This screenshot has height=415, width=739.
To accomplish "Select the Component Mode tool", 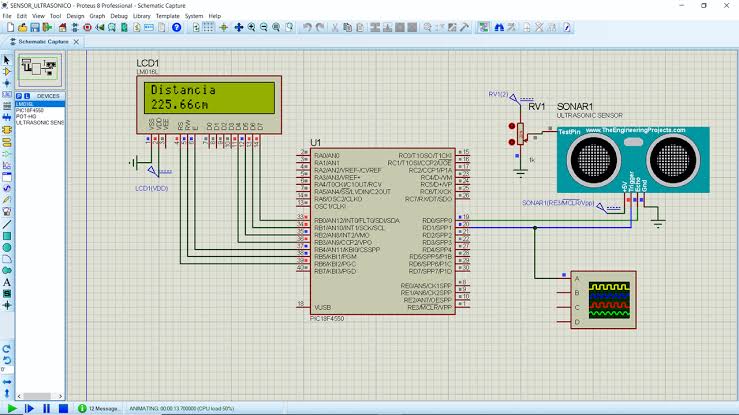I will click(x=7, y=72).
